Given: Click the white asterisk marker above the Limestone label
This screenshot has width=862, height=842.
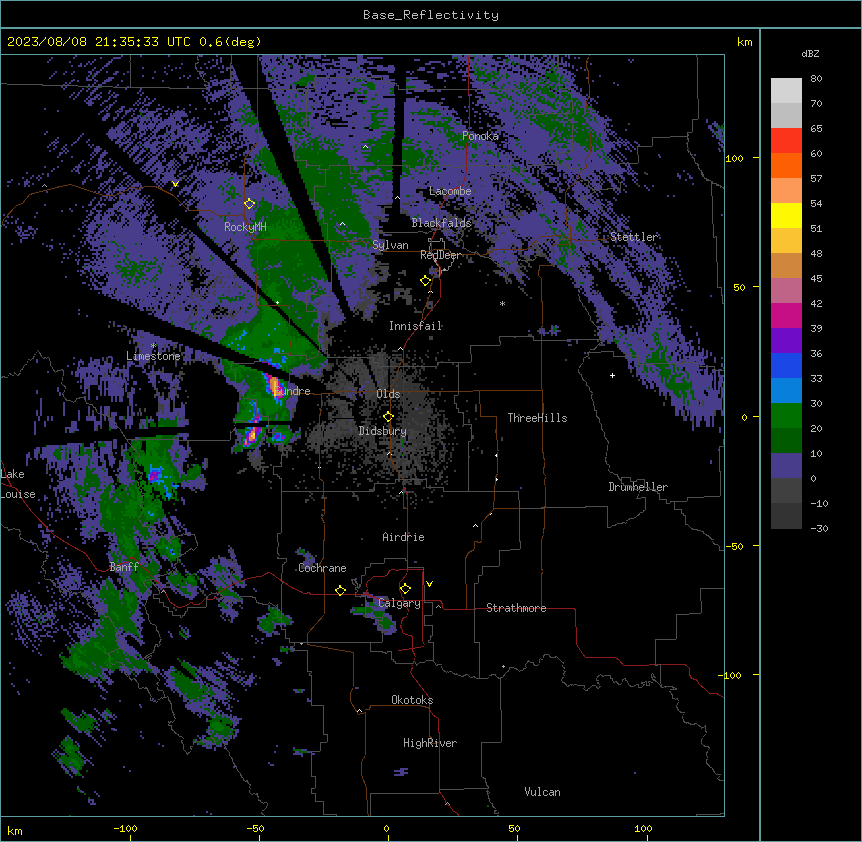Looking at the screenshot, I should coord(153,346).
